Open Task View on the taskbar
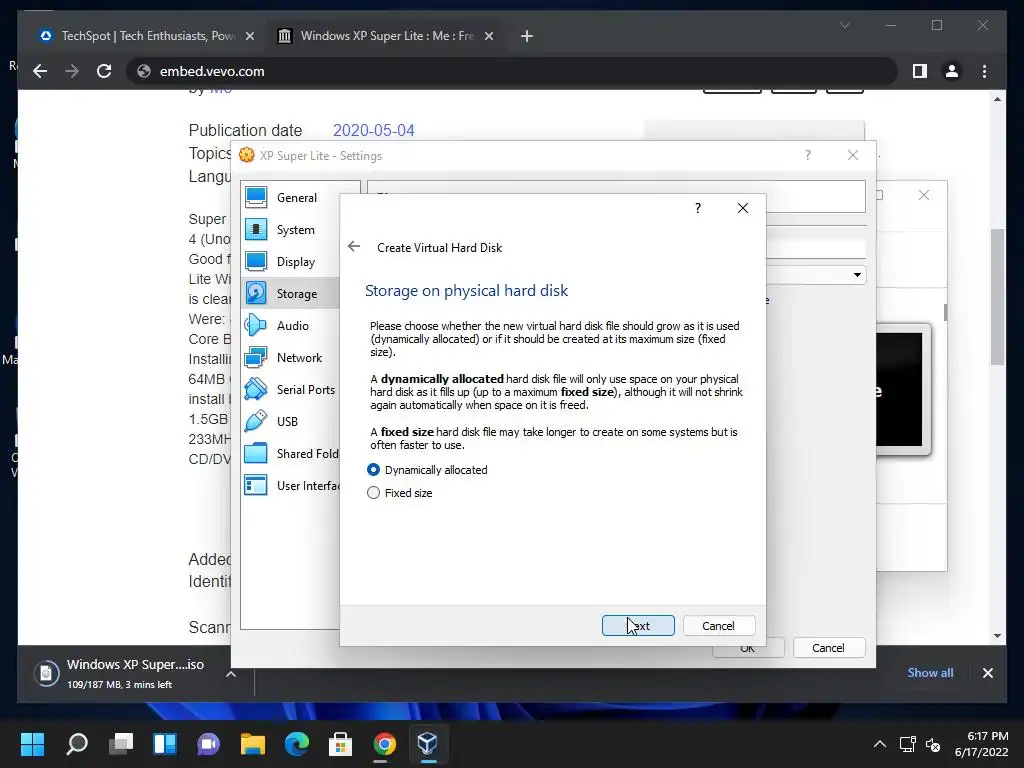This screenshot has height=768, width=1024. [121, 743]
